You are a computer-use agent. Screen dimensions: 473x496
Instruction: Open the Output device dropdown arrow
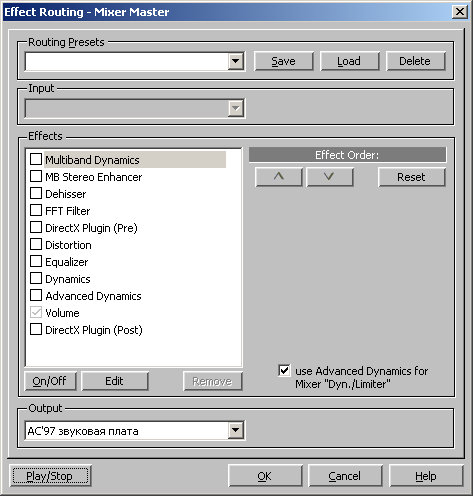click(x=236, y=430)
